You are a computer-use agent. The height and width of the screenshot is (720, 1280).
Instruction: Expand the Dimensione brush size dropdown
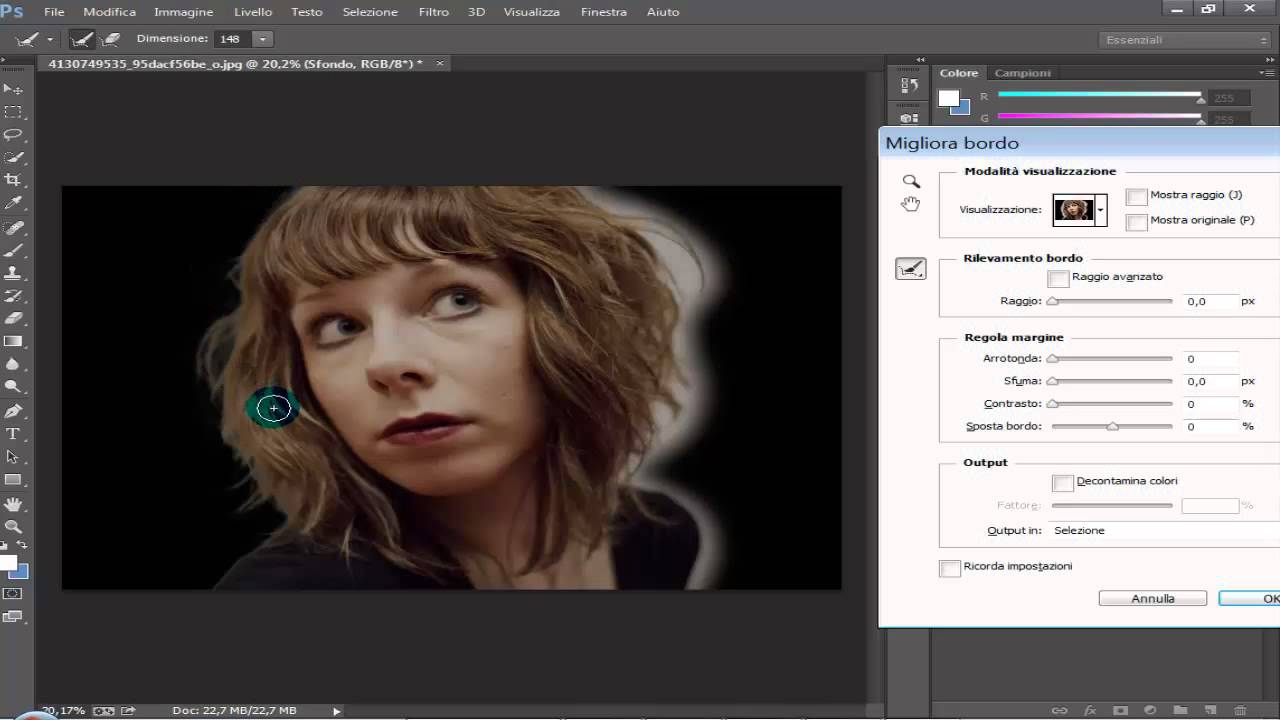pyautogui.click(x=262, y=39)
